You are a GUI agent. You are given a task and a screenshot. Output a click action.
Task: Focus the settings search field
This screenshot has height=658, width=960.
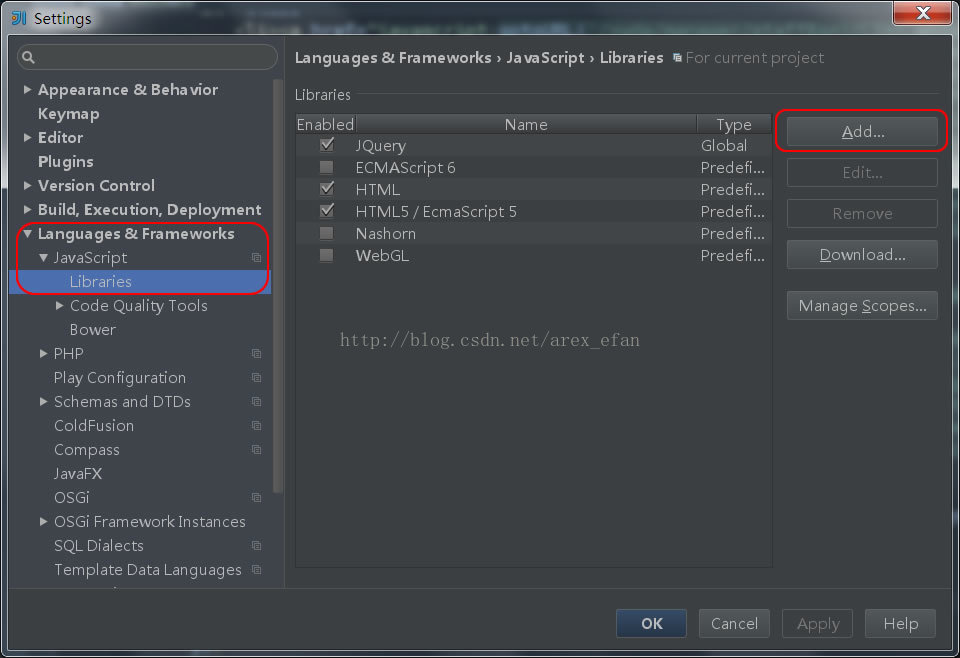click(148, 58)
